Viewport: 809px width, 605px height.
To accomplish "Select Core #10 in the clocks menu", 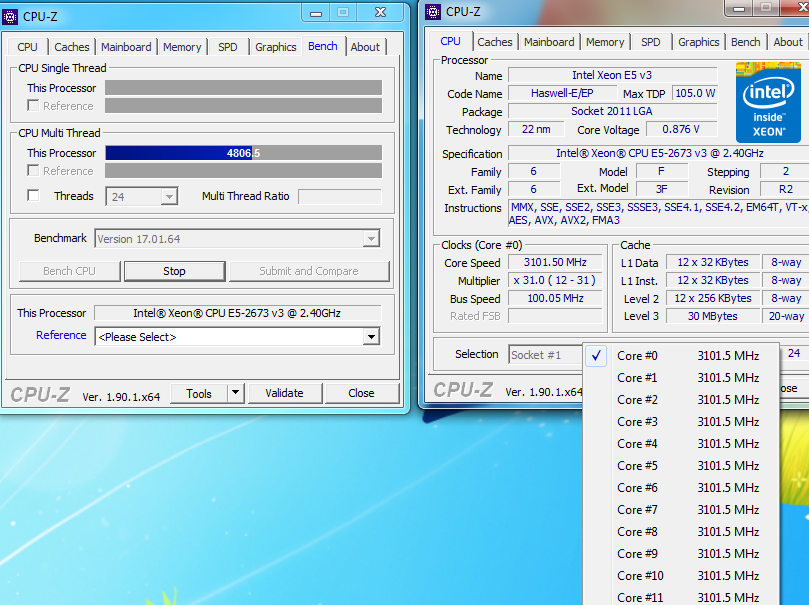I will [681, 576].
